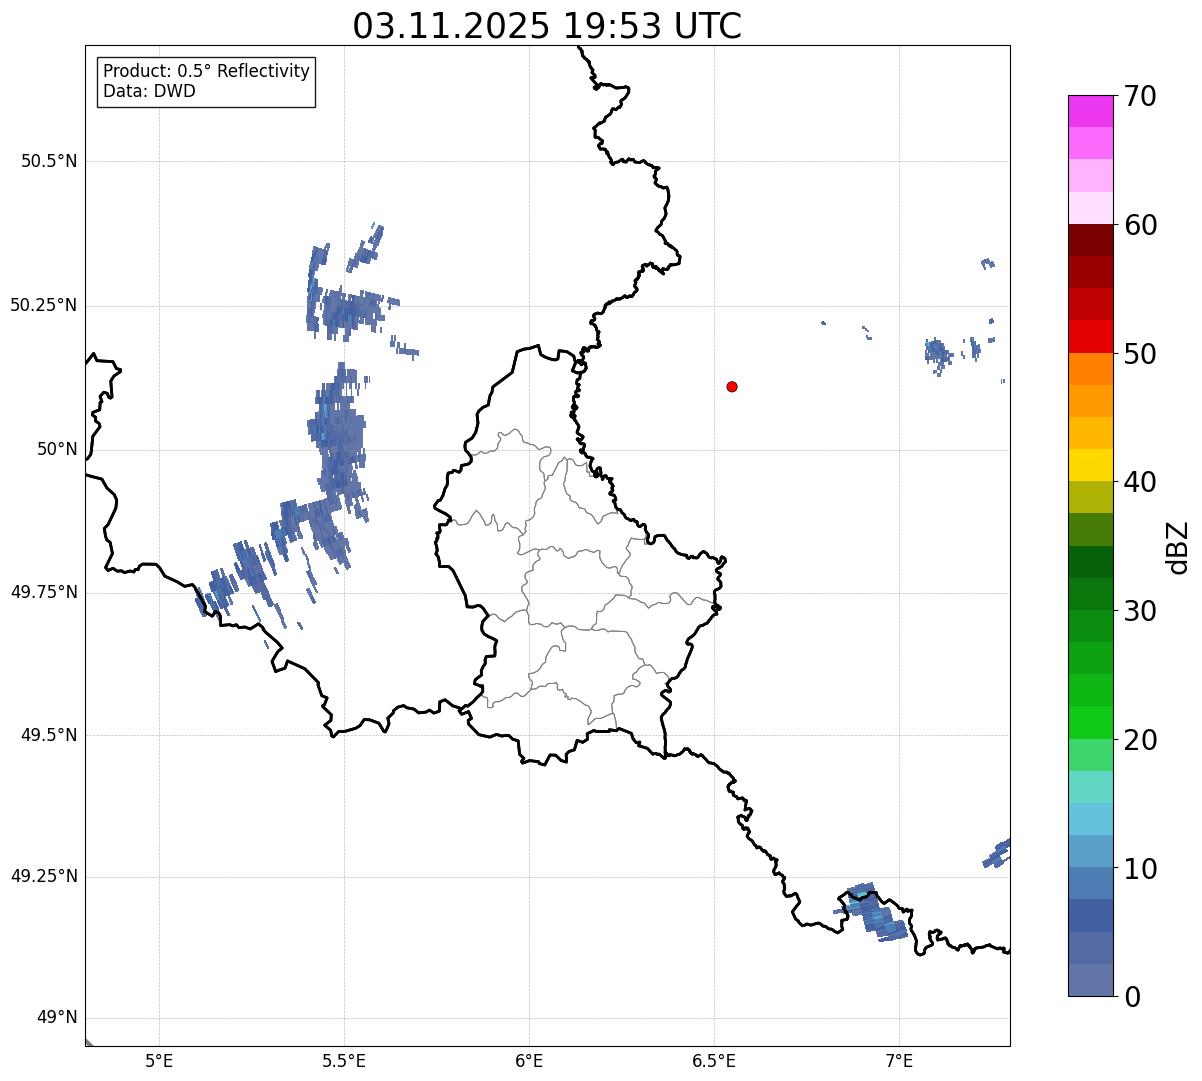Click the 49.75°N latitude label
This screenshot has width=1202, height=1081.
click(x=44, y=592)
